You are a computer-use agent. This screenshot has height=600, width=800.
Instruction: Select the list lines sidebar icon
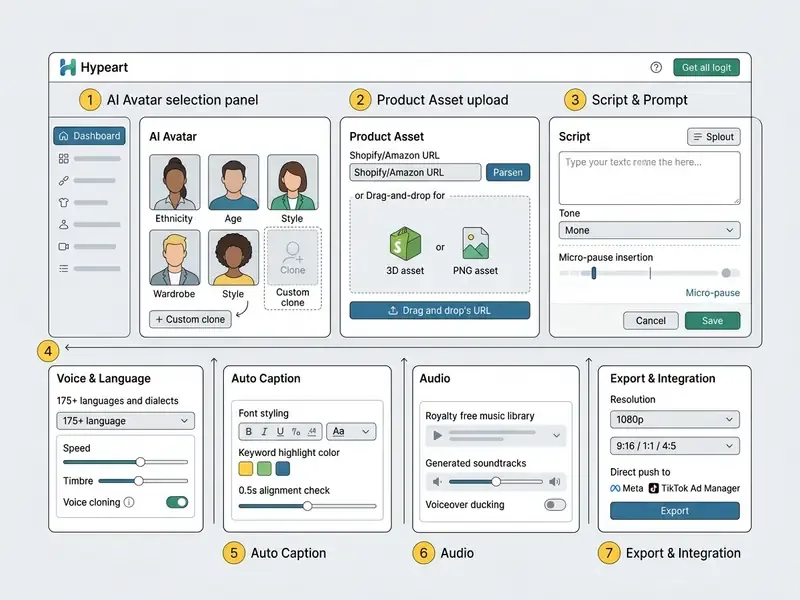64,268
